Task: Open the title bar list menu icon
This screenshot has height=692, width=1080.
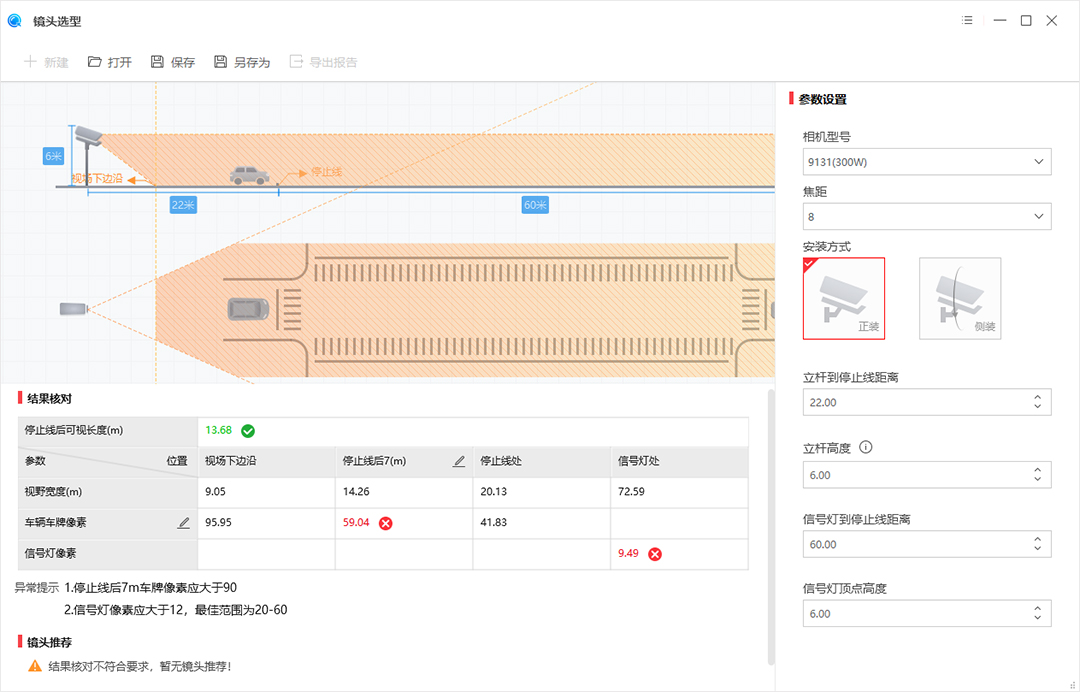Action: pos(967,20)
